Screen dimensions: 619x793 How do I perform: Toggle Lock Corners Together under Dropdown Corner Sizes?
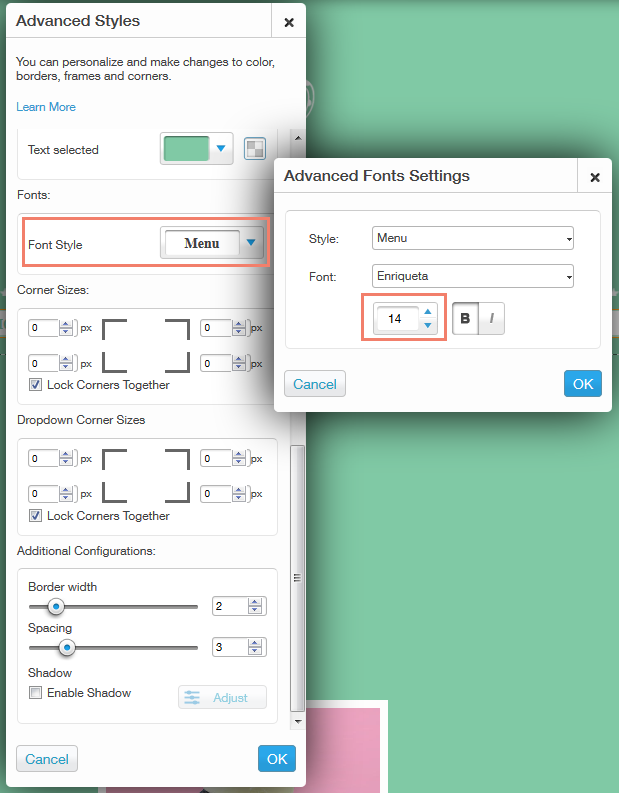[x=35, y=516]
